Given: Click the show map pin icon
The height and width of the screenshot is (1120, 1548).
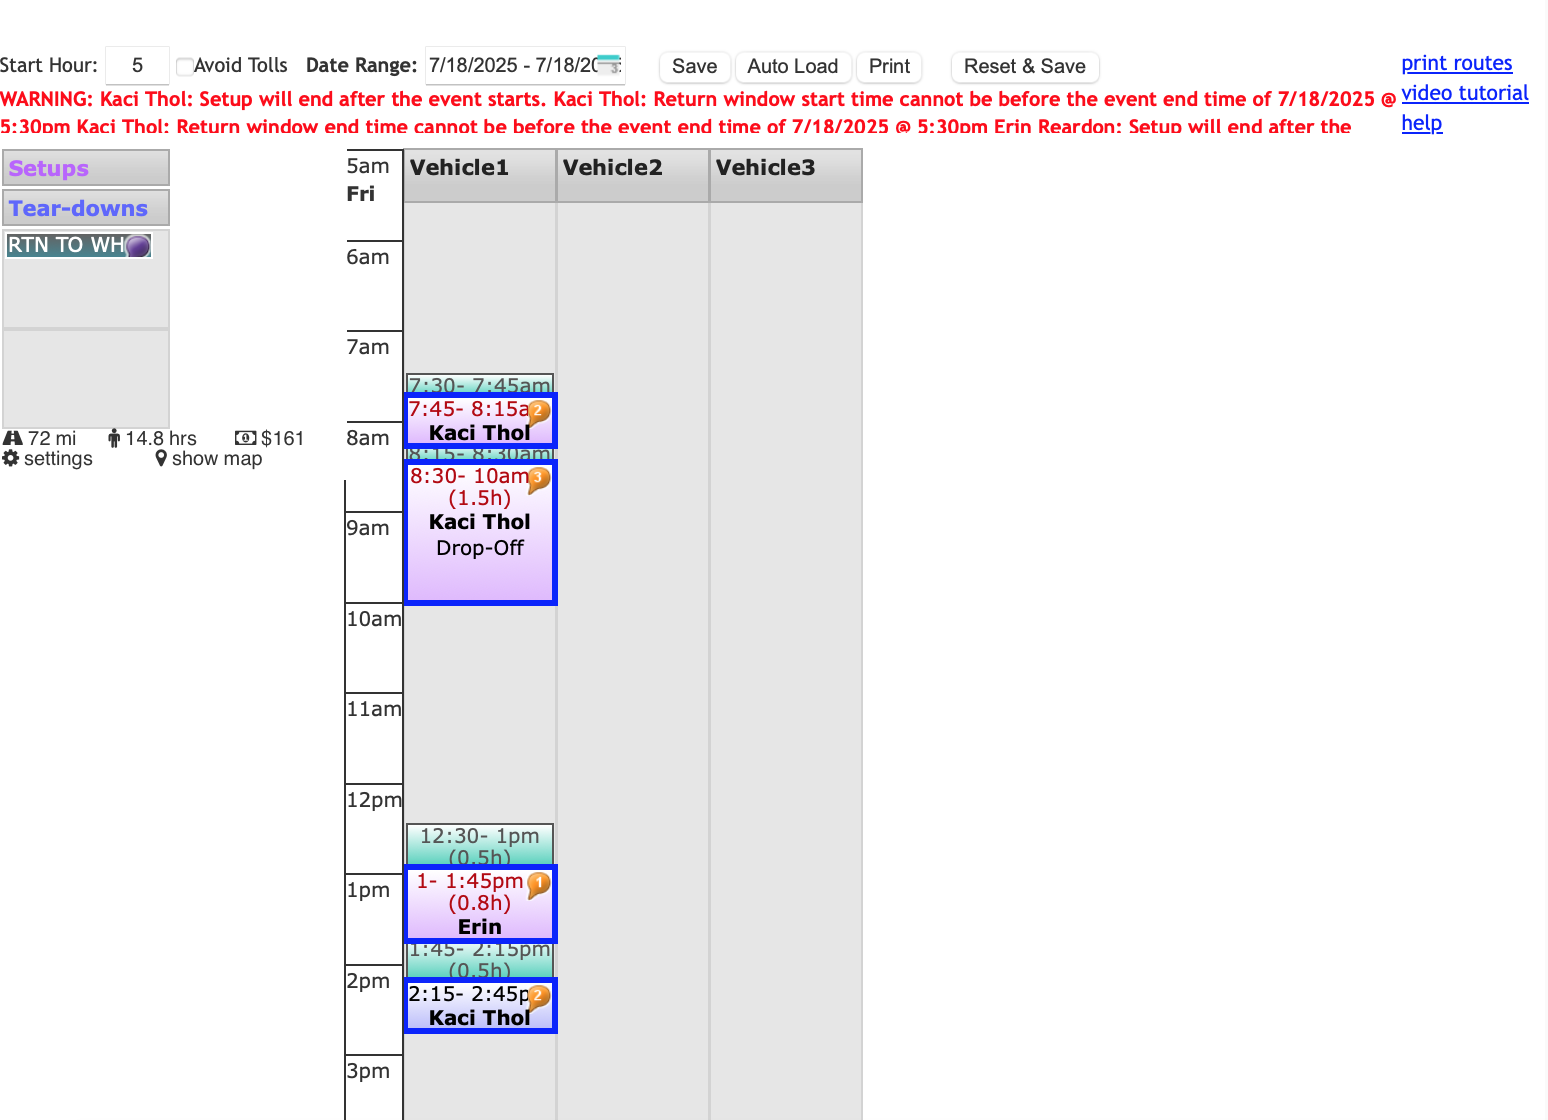Looking at the screenshot, I should 161,458.
